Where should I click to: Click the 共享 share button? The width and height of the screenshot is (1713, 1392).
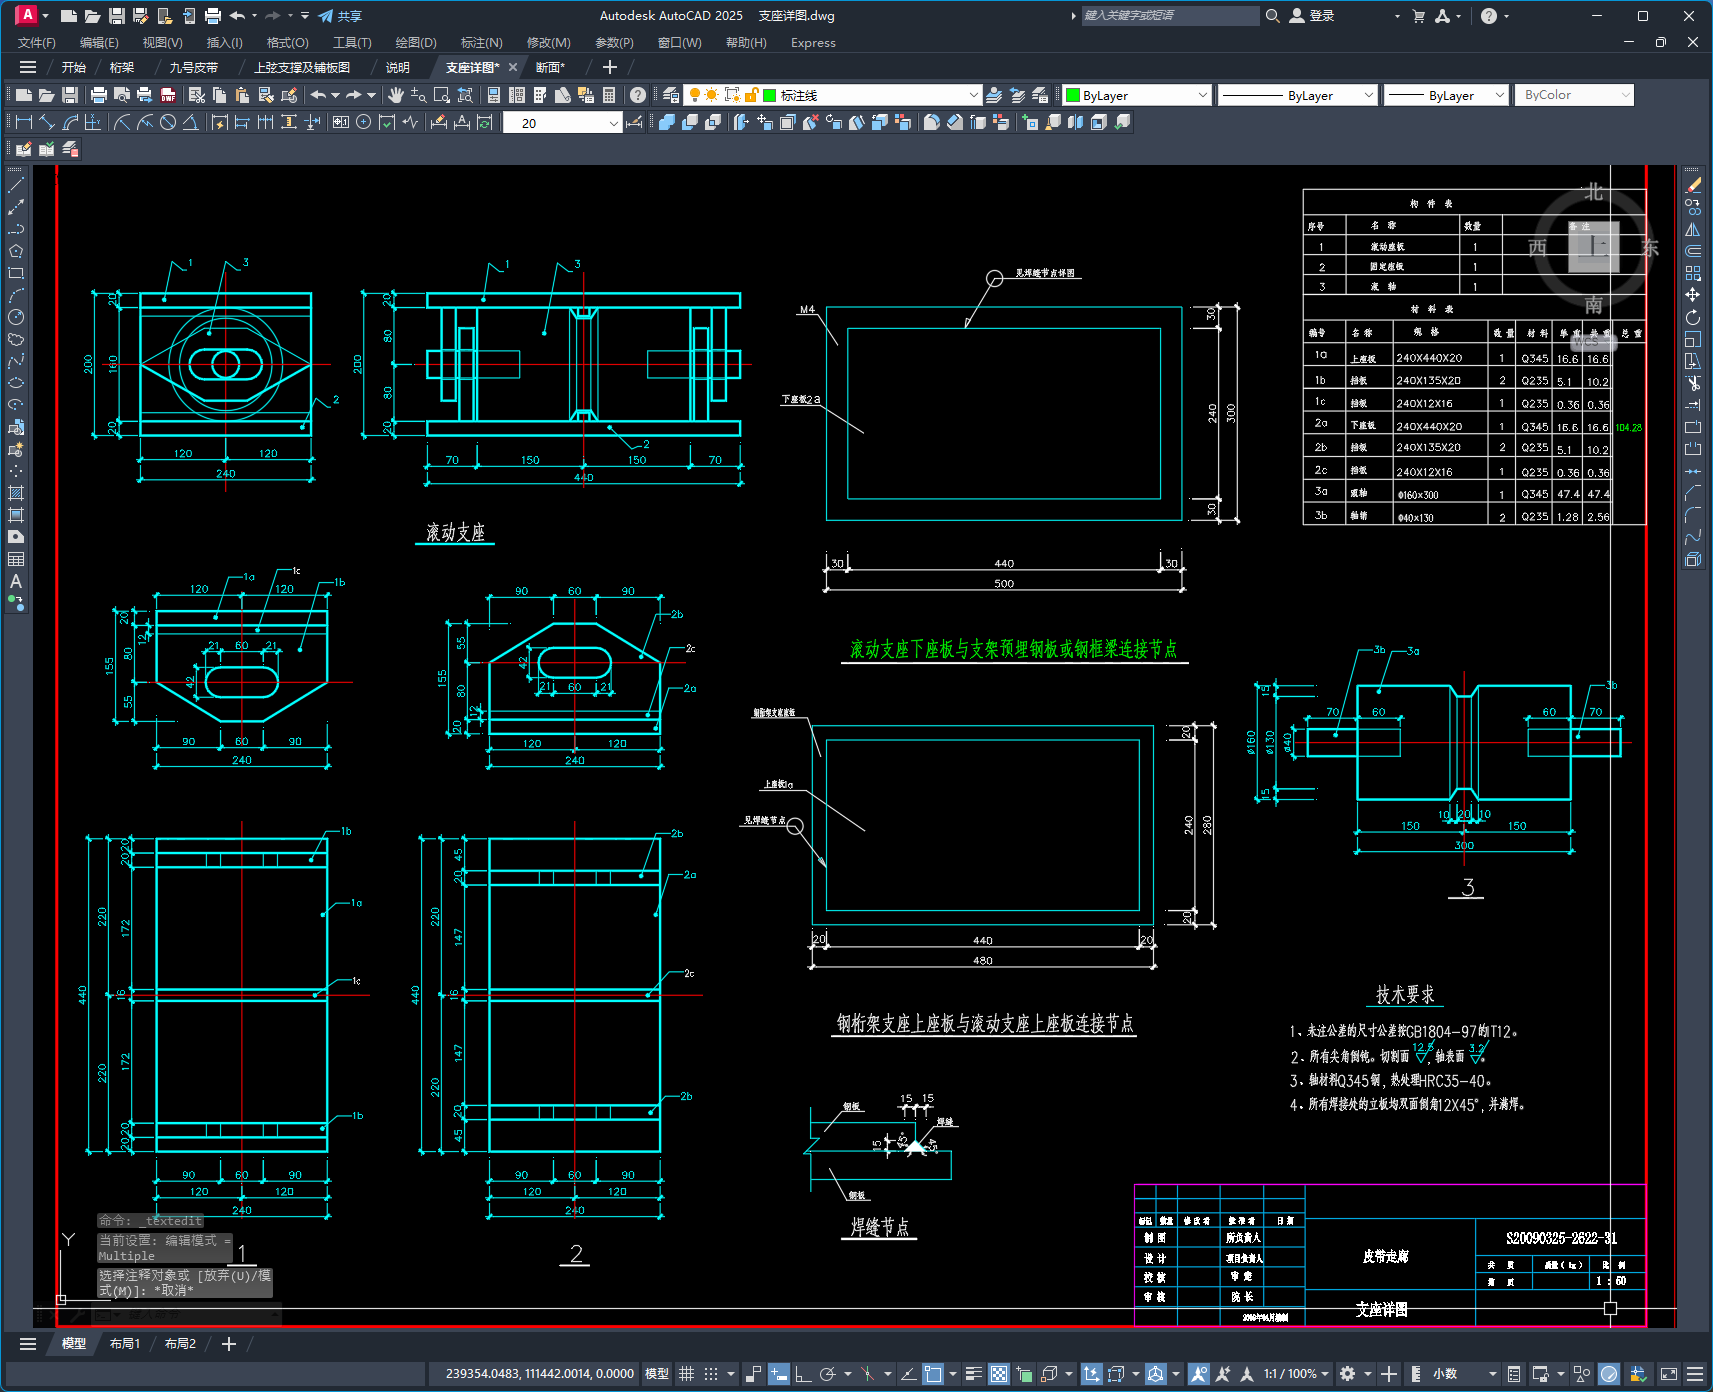[340, 16]
